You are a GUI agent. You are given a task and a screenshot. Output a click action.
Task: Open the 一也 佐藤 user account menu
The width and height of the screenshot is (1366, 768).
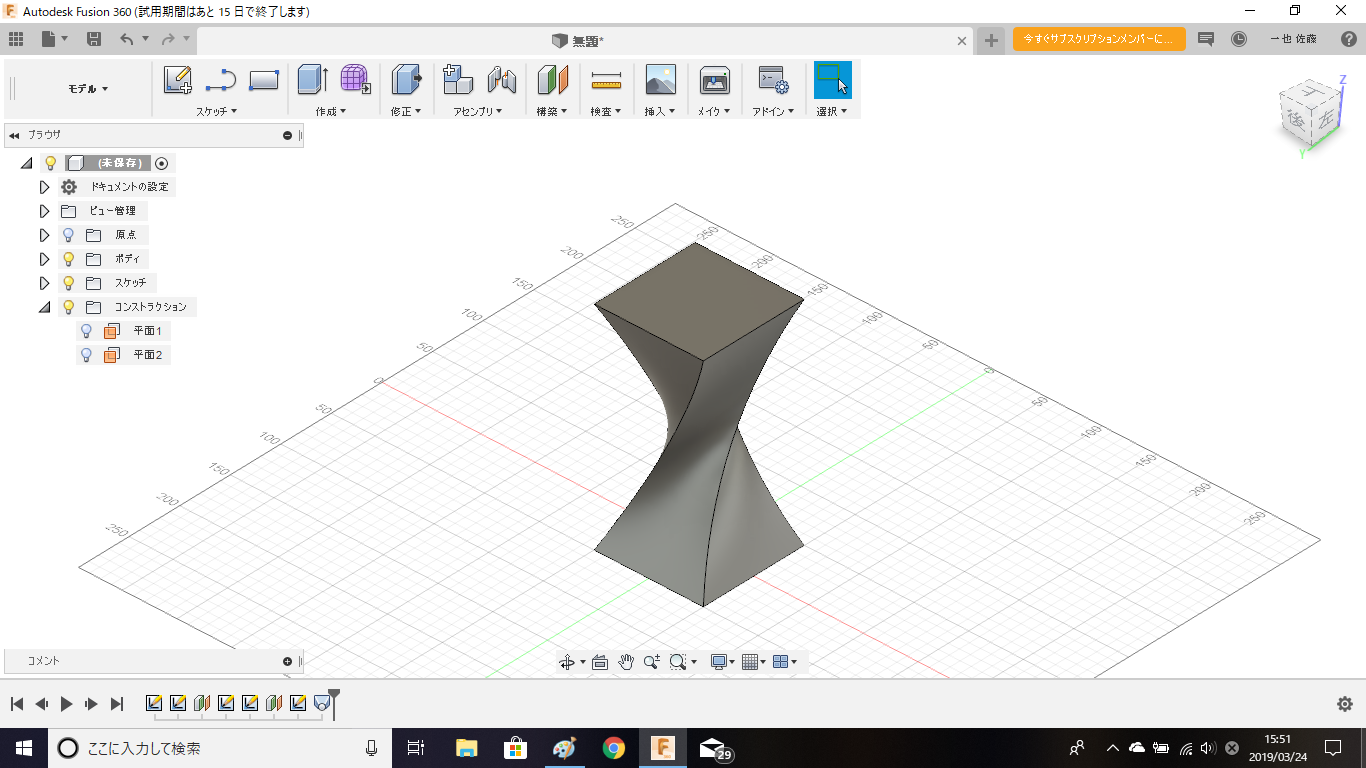1293,39
